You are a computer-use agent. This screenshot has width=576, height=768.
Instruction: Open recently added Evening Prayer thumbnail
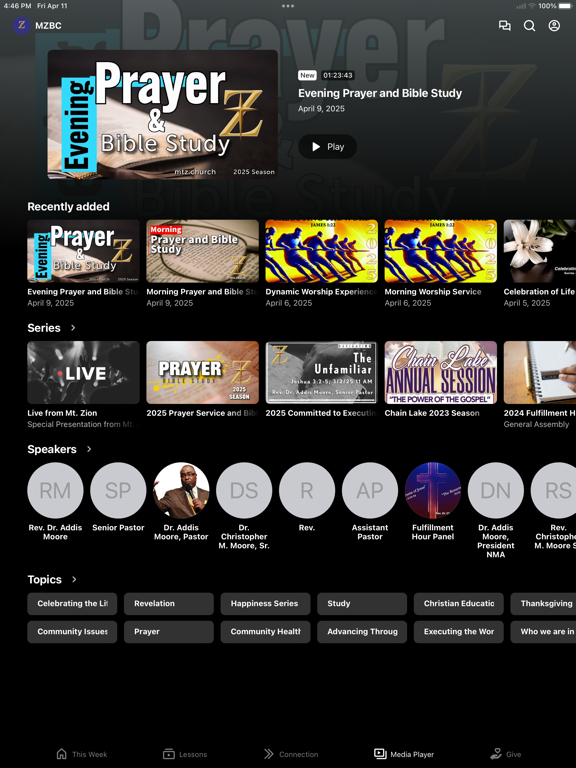83,251
